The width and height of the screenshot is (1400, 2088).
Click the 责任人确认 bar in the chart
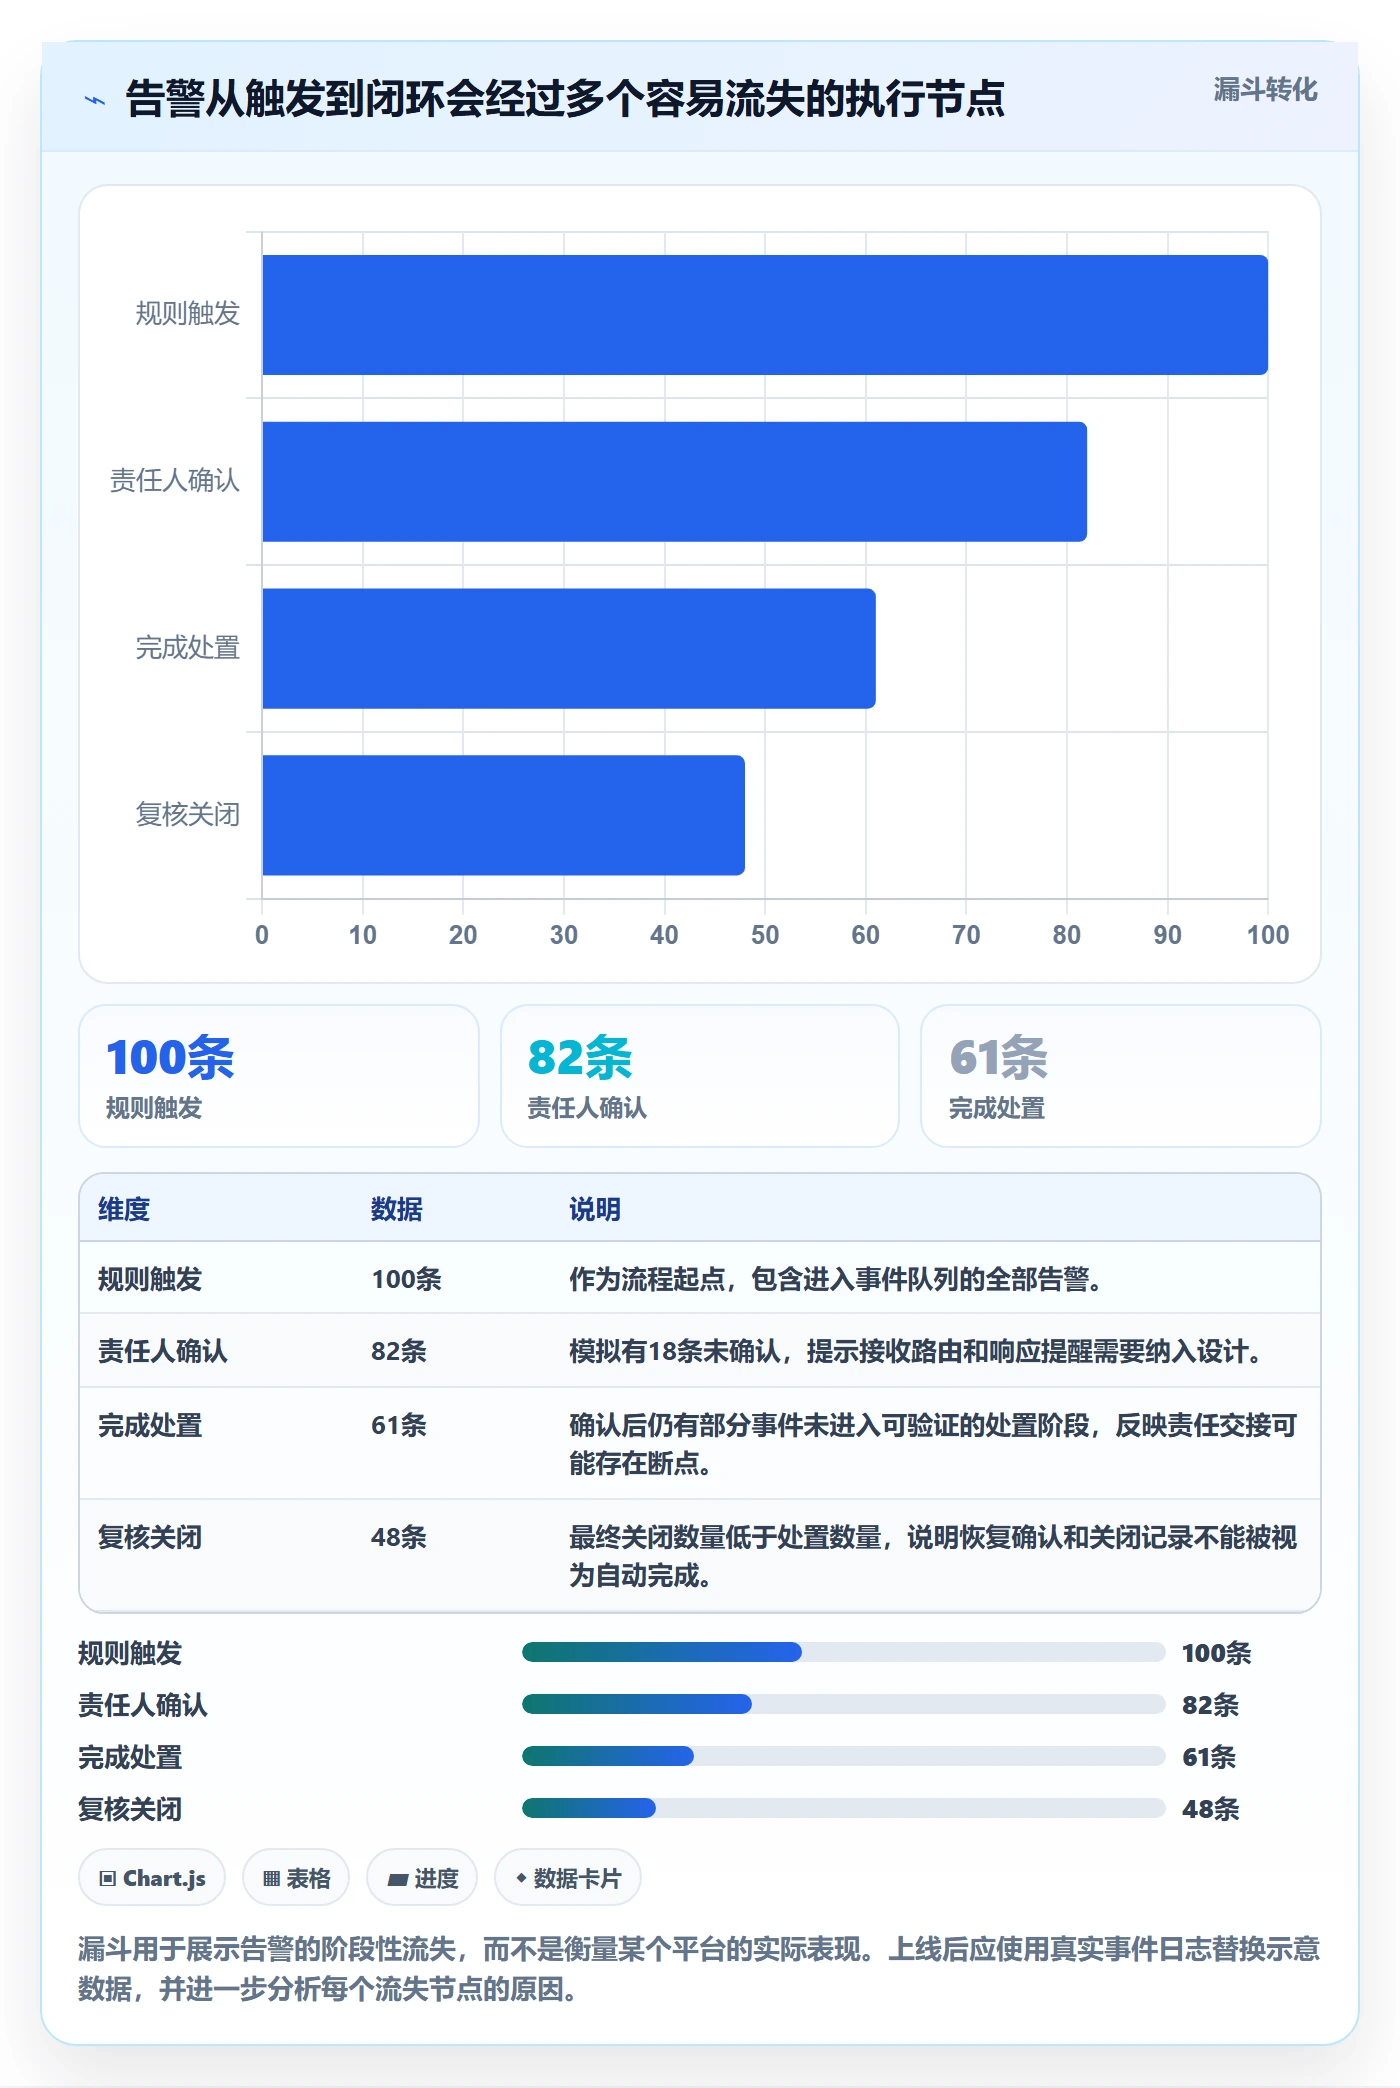click(x=674, y=482)
